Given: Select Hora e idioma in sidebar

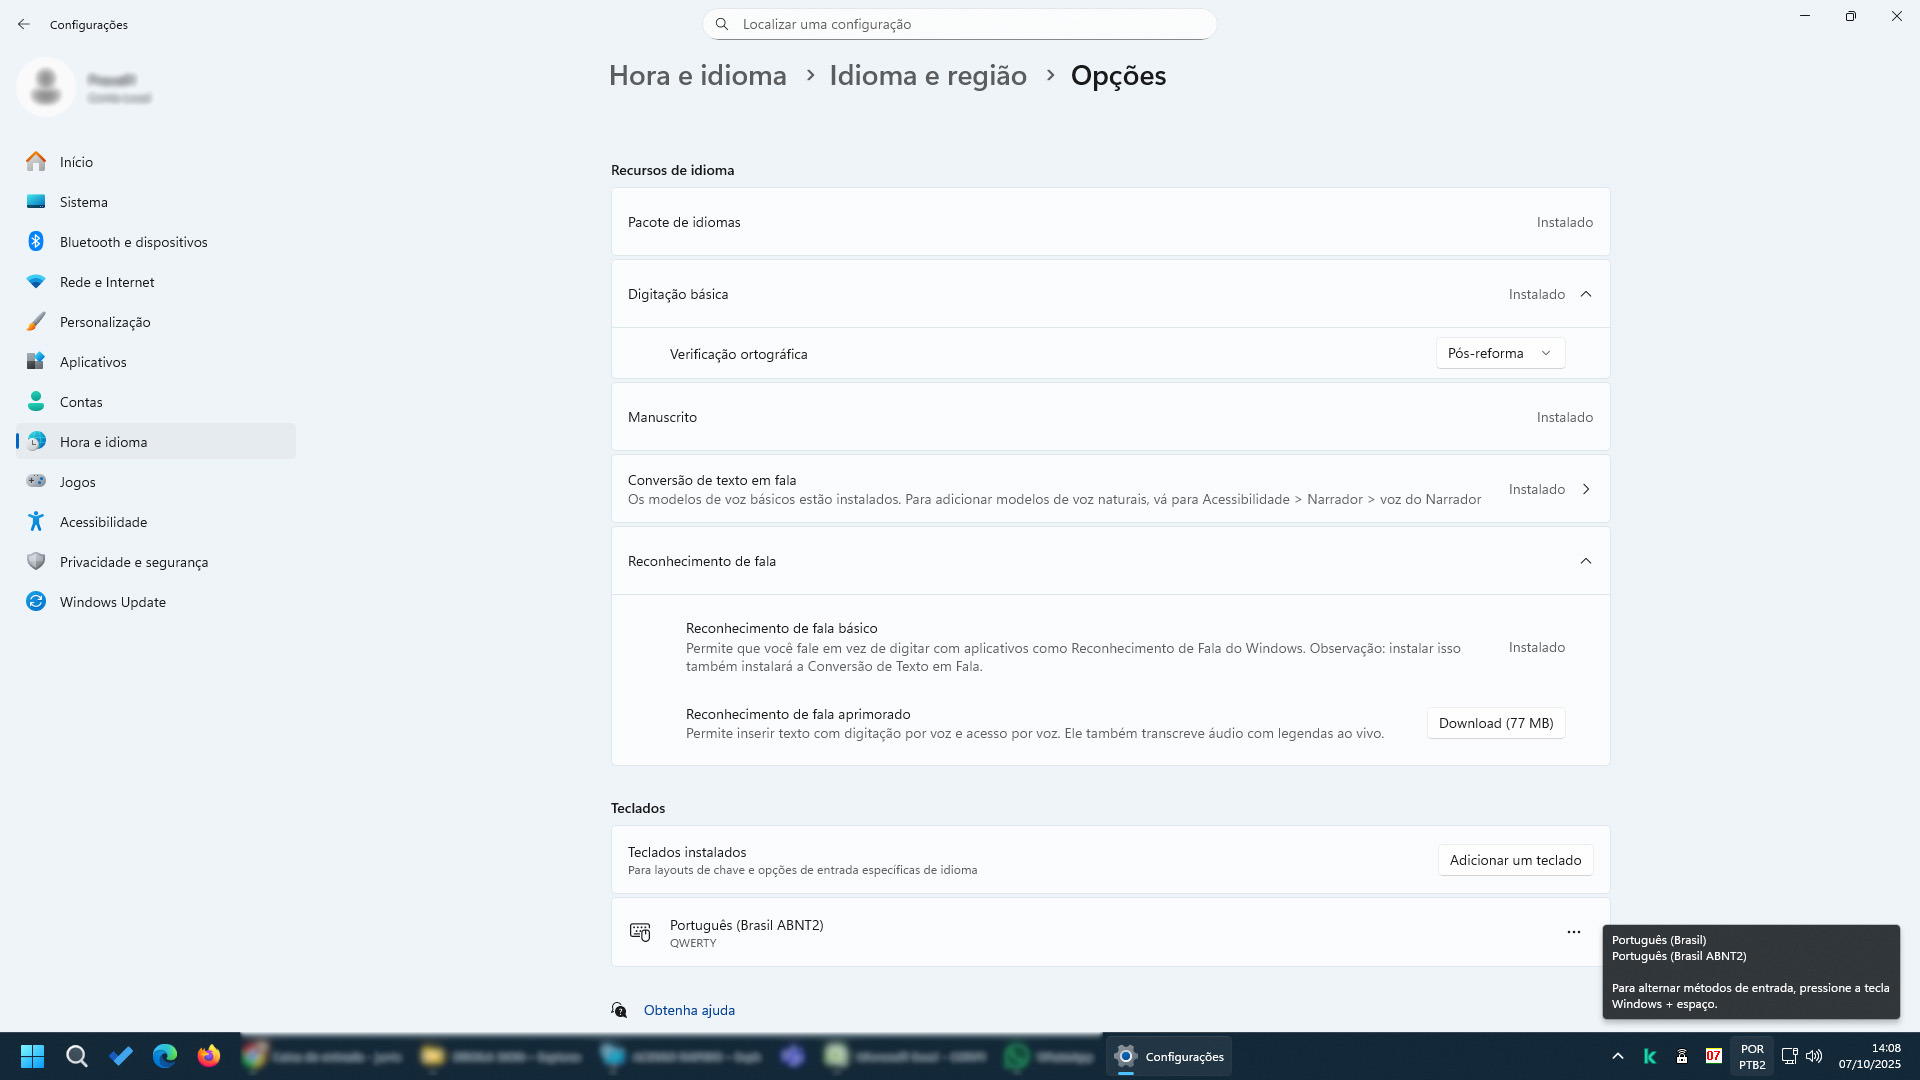Looking at the screenshot, I should [156, 442].
